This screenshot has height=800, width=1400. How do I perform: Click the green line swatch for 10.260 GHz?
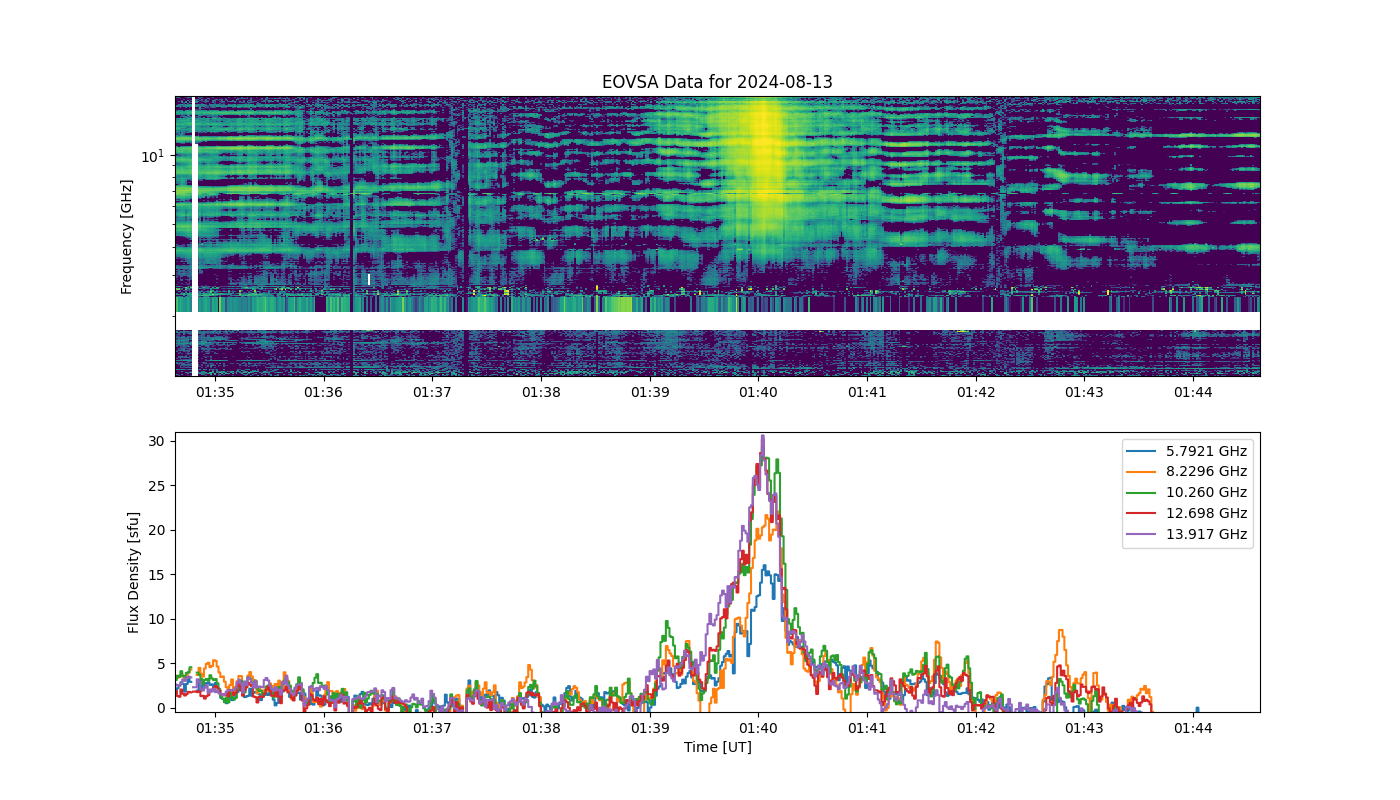pos(1142,493)
